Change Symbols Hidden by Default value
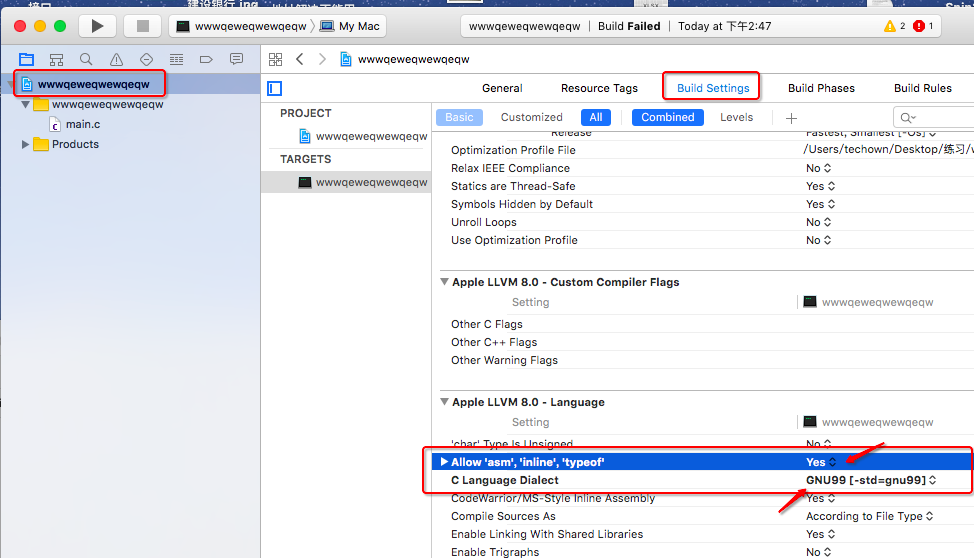This screenshot has width=974, height=558. [x=821, y=204]
